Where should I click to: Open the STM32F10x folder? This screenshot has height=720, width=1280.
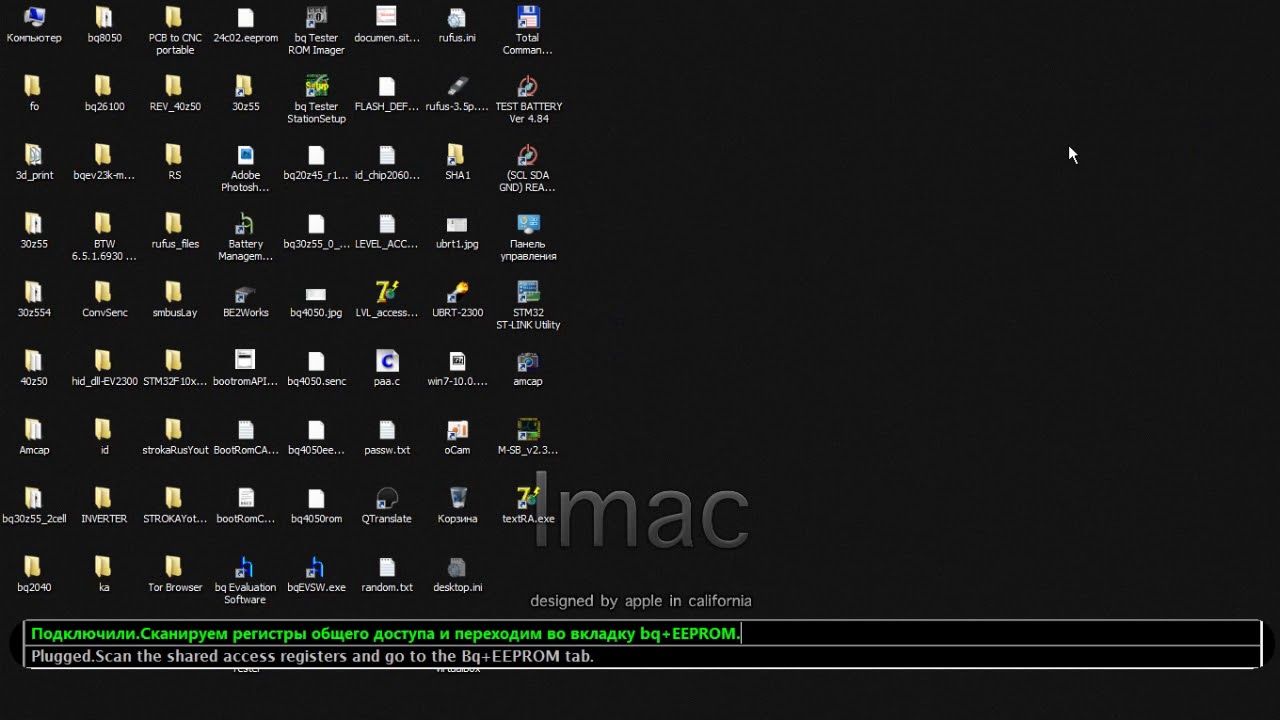coord(175,368)
